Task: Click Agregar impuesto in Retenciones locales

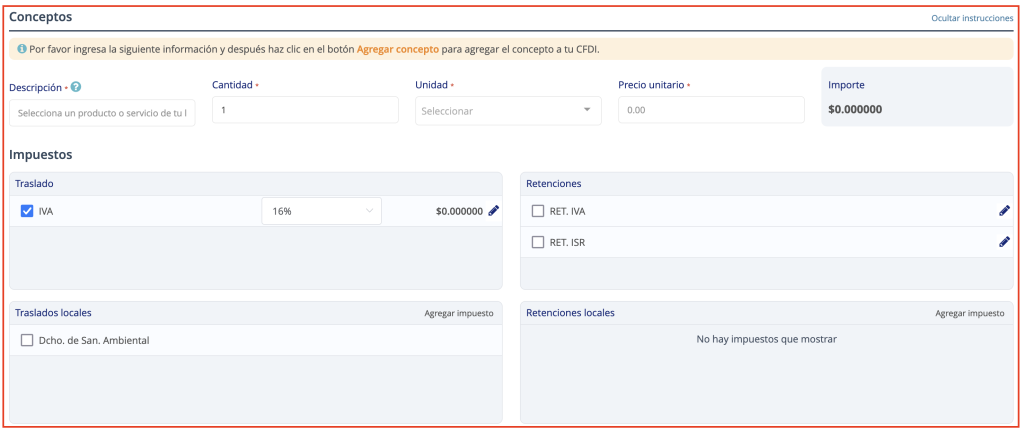Action: tap(970, 314)
